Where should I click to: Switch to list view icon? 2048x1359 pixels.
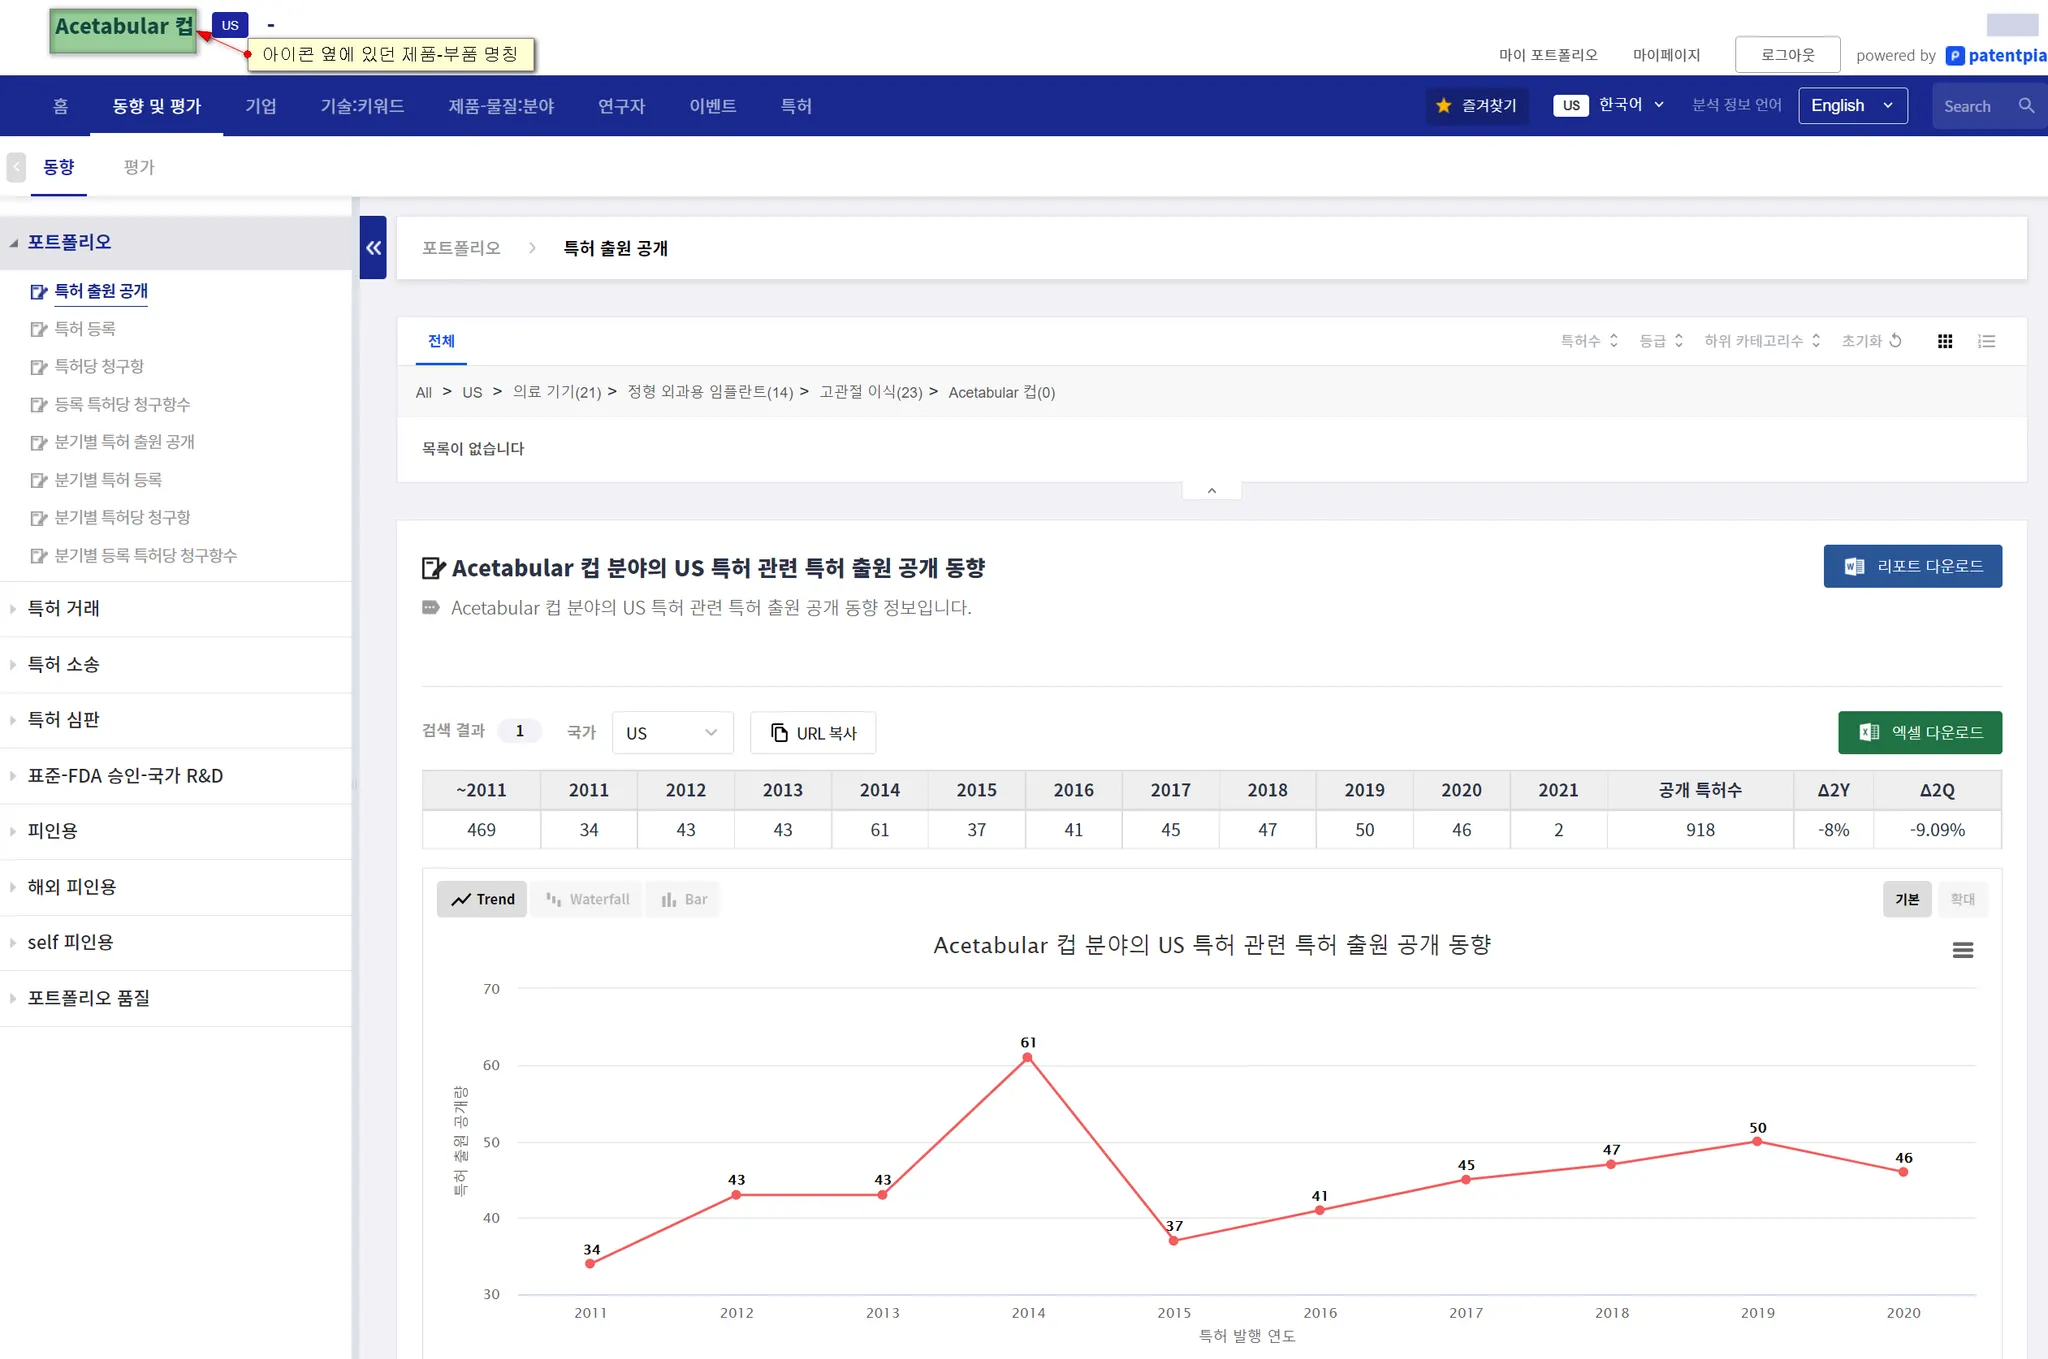(x=1986, y=341)
